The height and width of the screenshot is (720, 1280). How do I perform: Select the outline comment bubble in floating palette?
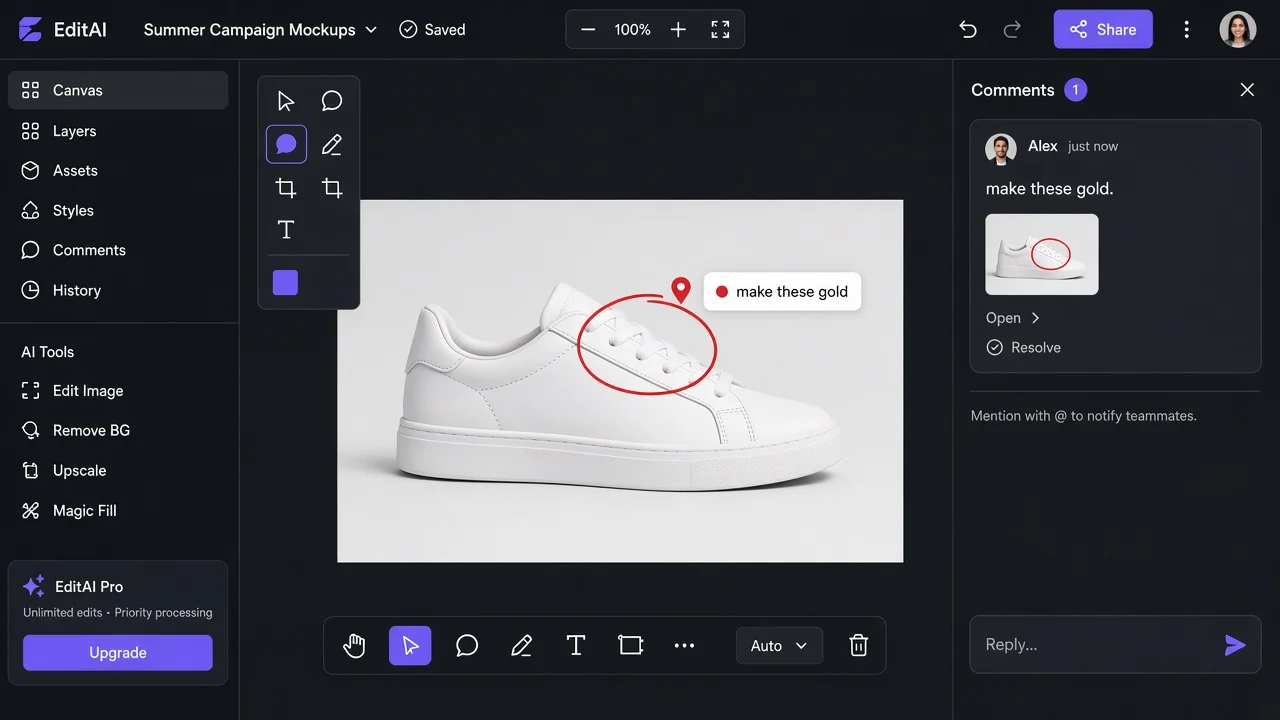tap(332, 101)
